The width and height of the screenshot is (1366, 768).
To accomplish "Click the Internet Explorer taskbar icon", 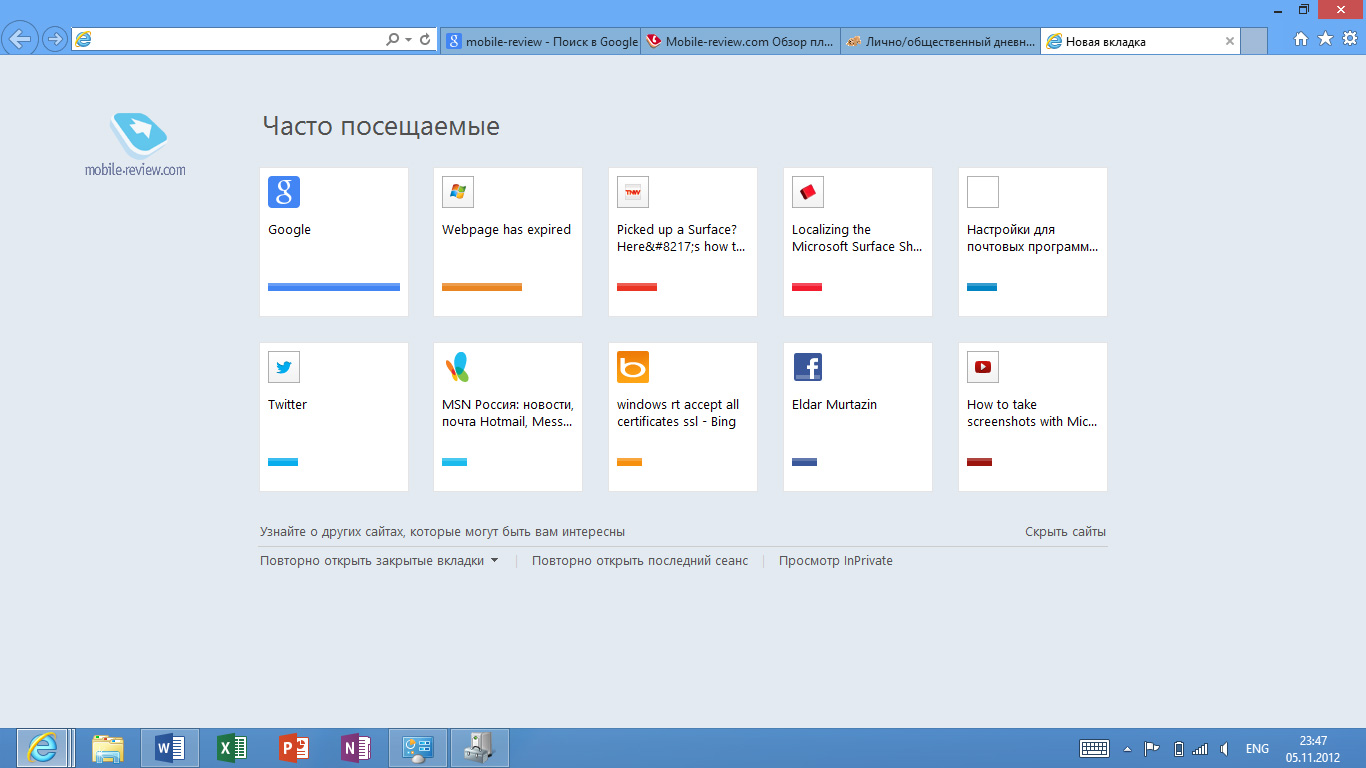I will coord(42,748).
